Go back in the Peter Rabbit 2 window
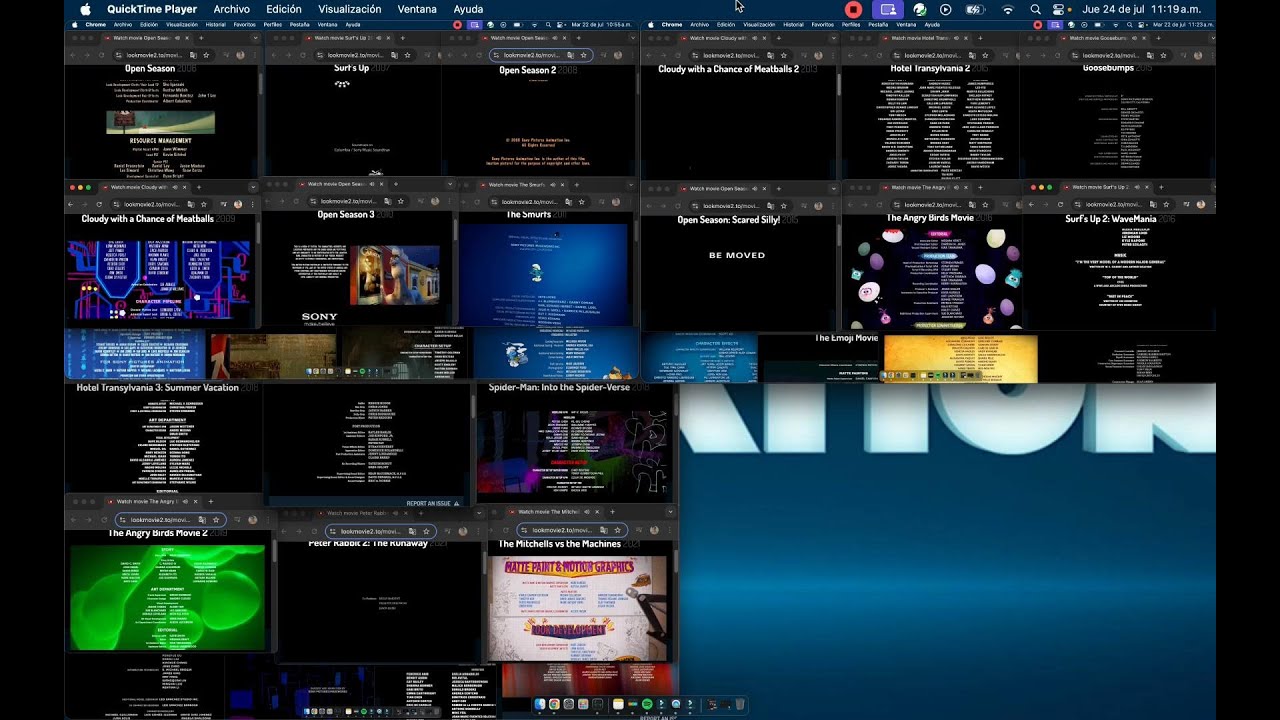 pyautogui.click(x=285, y=531)
